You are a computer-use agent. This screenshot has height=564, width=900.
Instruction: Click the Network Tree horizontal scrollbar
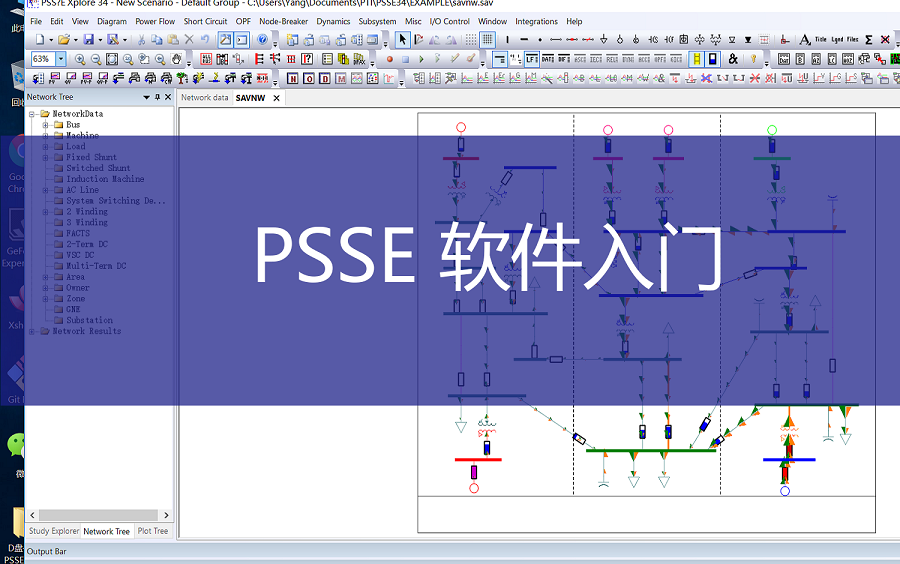tap(99, 515)
